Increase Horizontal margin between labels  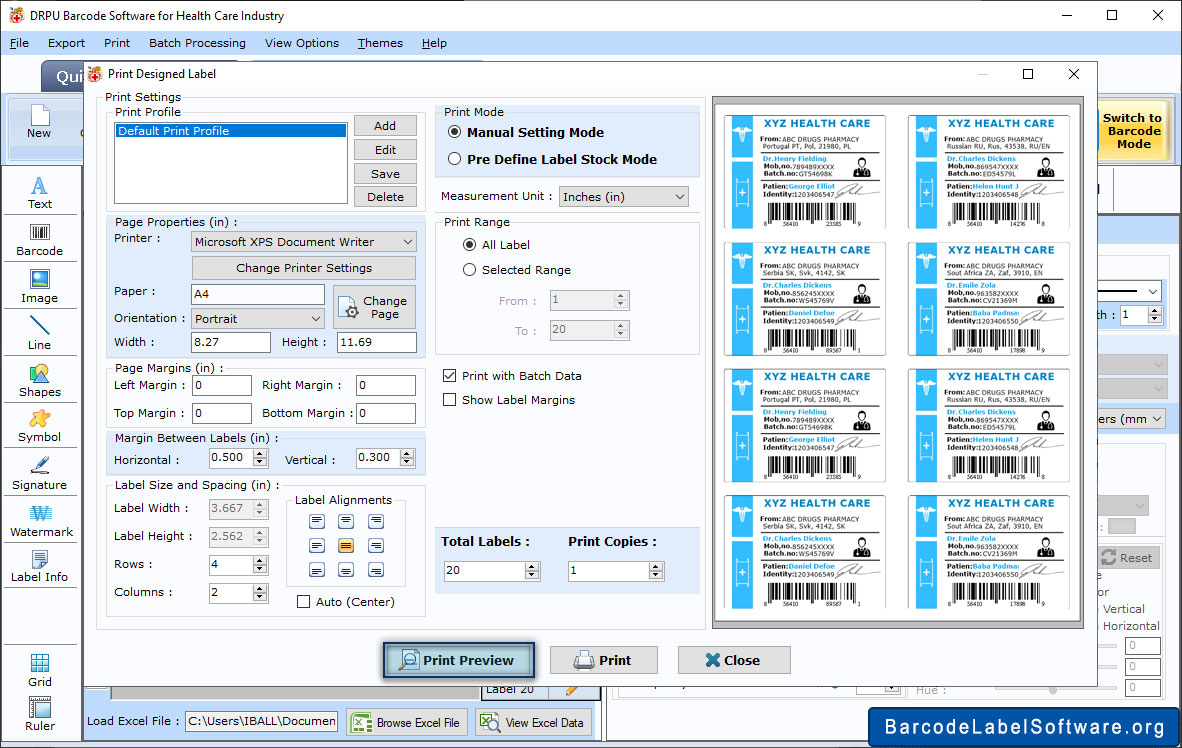pos(260,453)
